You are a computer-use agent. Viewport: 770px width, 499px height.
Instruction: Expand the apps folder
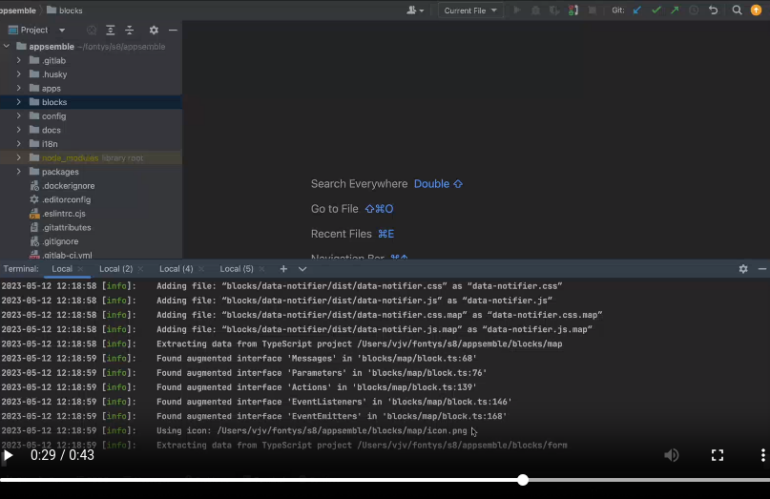[x=19, y=88]
